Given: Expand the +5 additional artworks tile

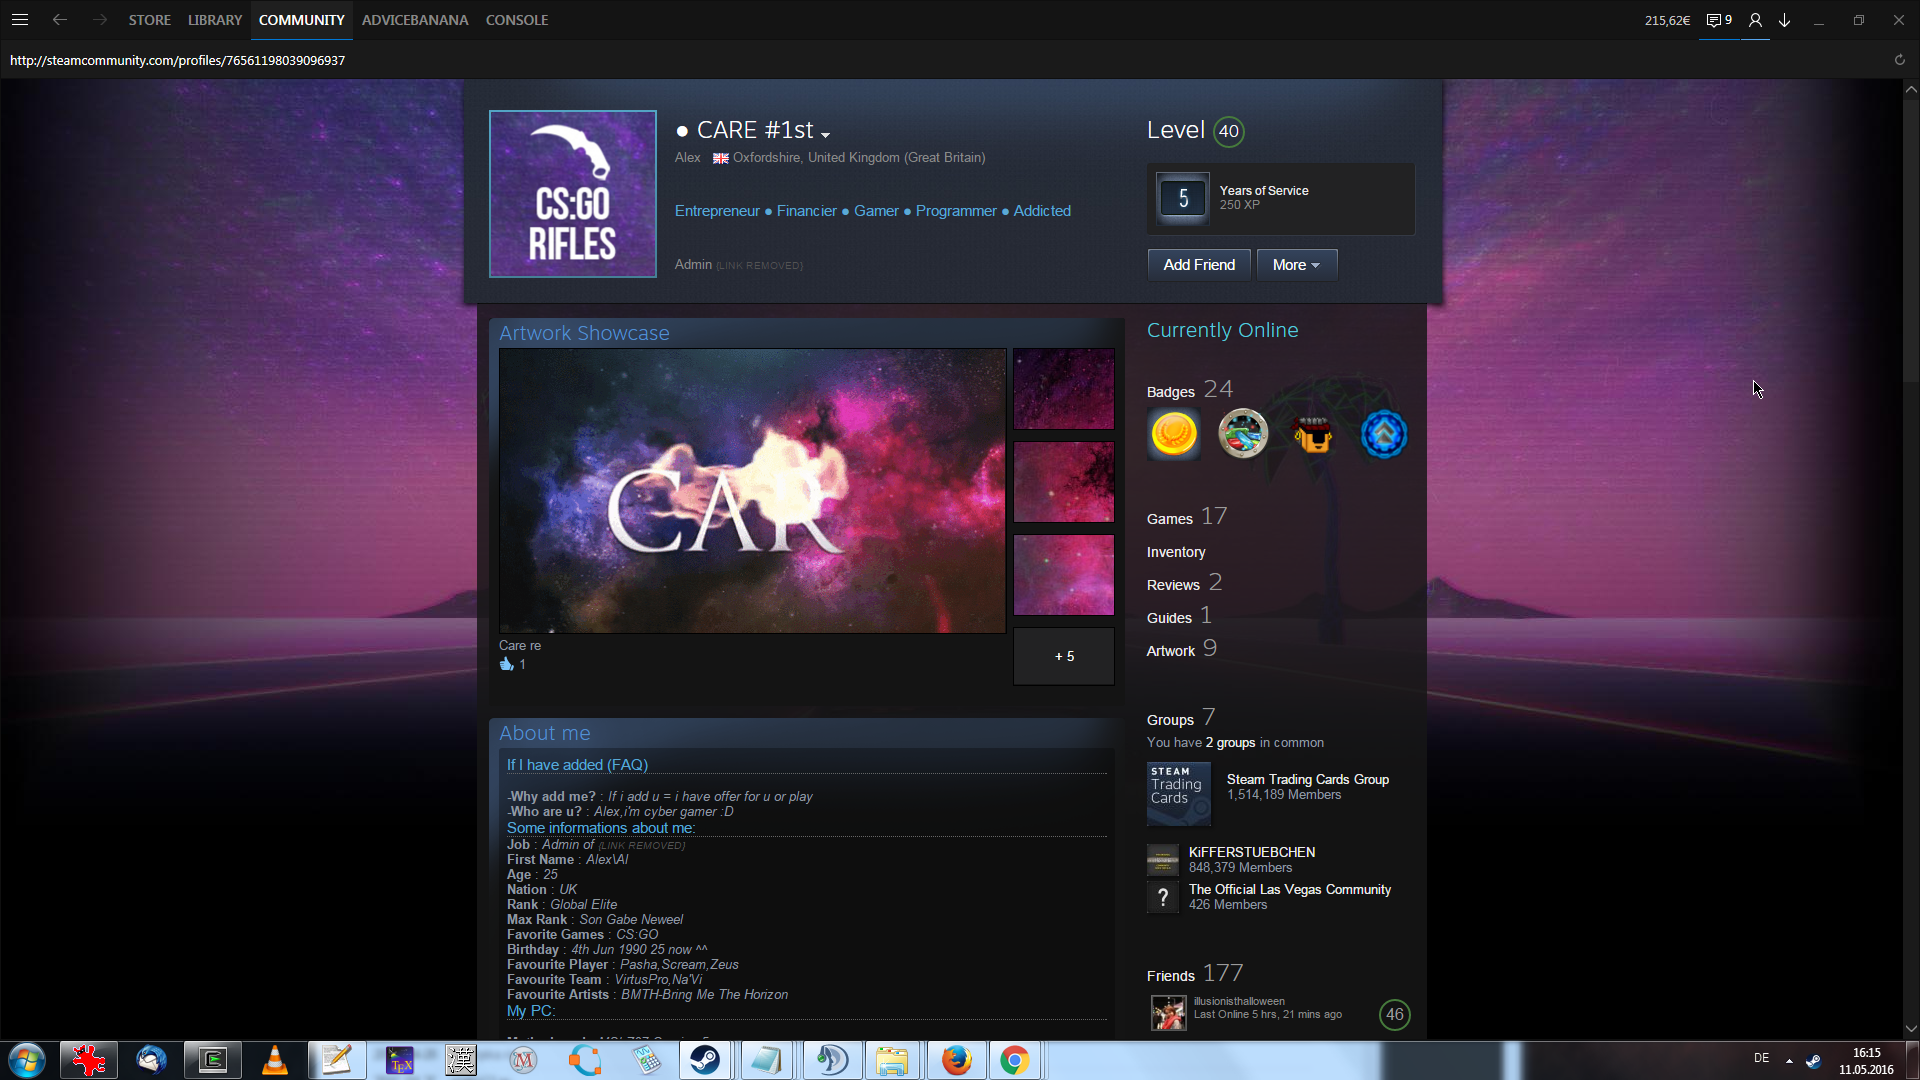Looking at the screenshot, I should [1064, 657].
